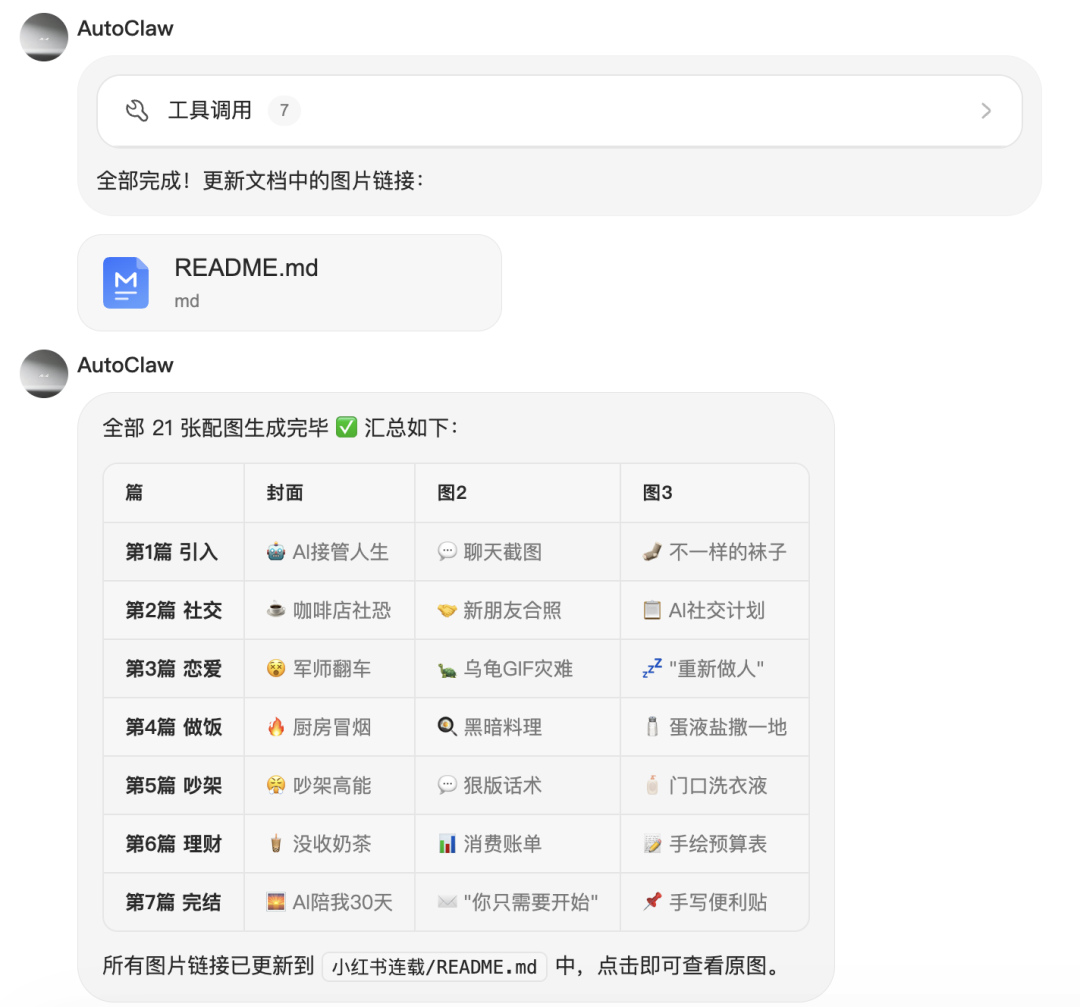Click the bar chart emoji beside 消费账单
The width and height of the screenshot is (1080, 1007).
[x=447, y=844]
